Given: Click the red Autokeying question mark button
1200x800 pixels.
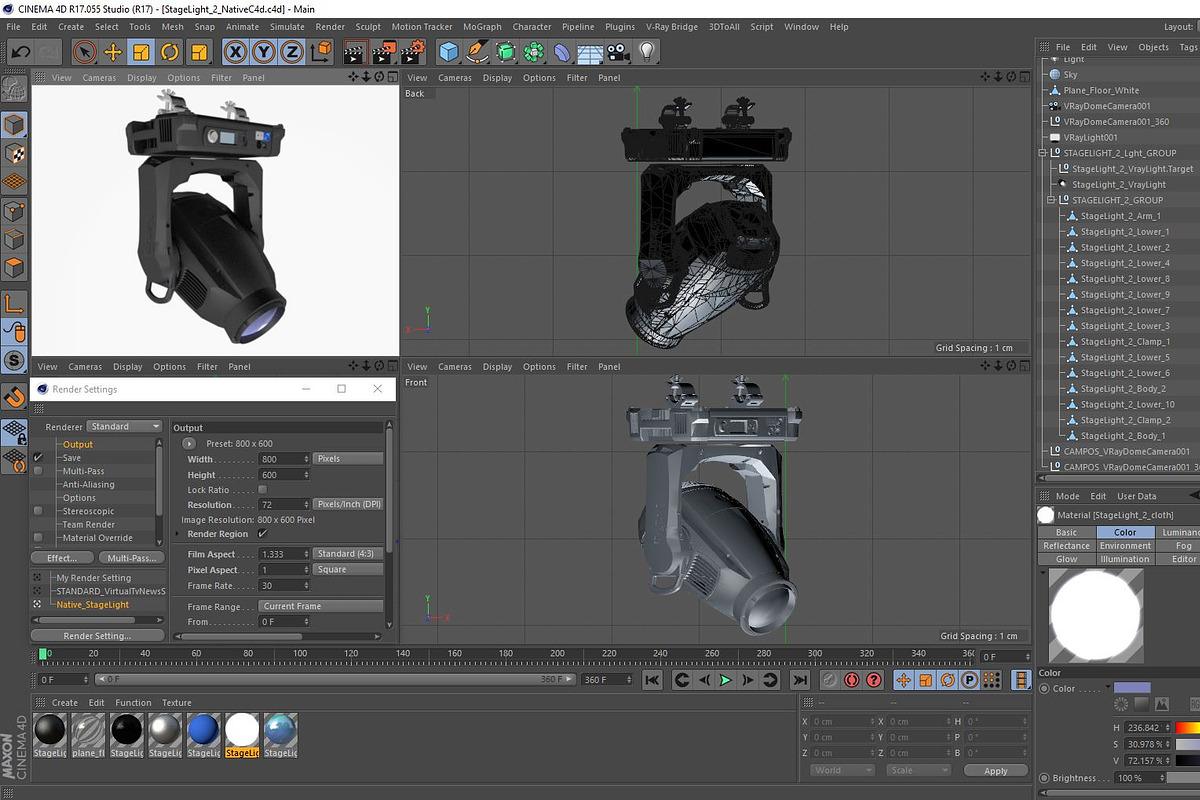Looking at the screenshot, I should click(x=874, y=680).
